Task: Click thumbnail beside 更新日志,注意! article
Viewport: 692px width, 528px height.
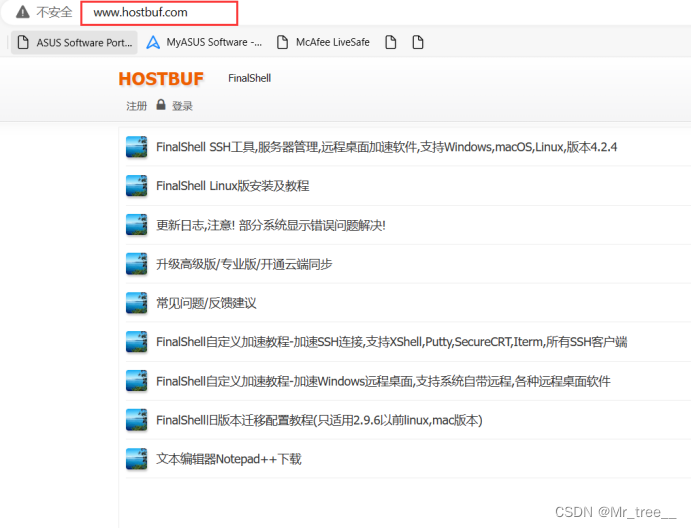Action: [x=136, y=225]
